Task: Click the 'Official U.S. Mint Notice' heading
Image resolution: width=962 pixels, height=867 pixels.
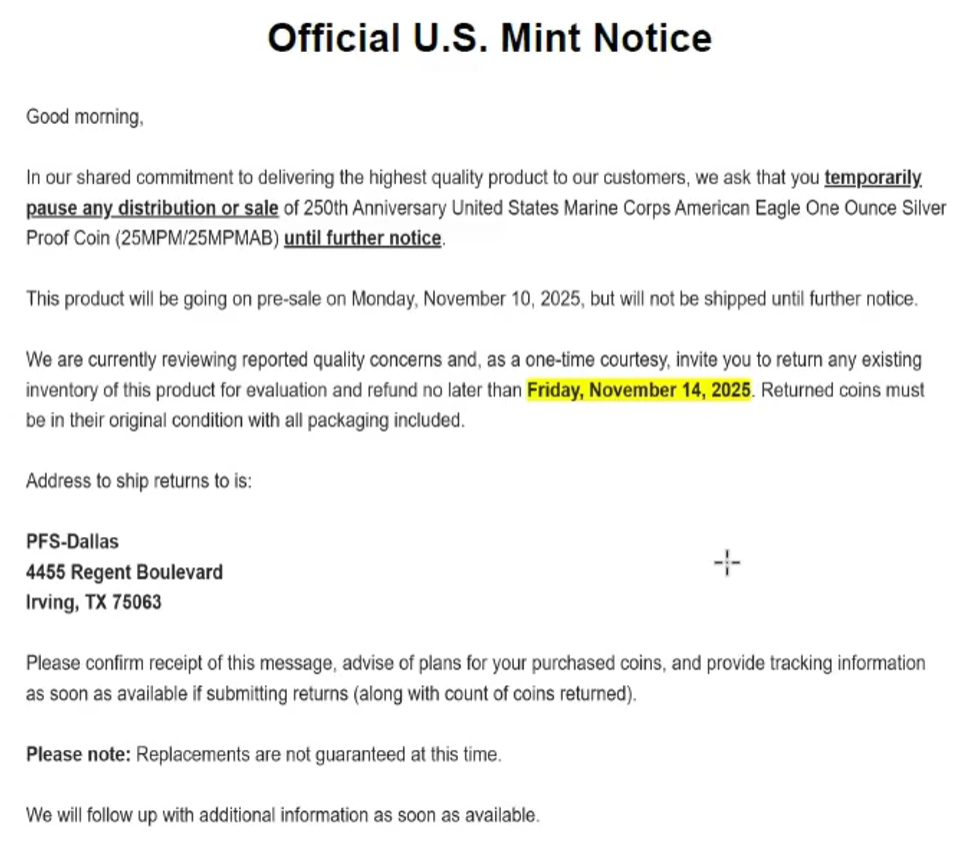Action: tap(490, 38)
